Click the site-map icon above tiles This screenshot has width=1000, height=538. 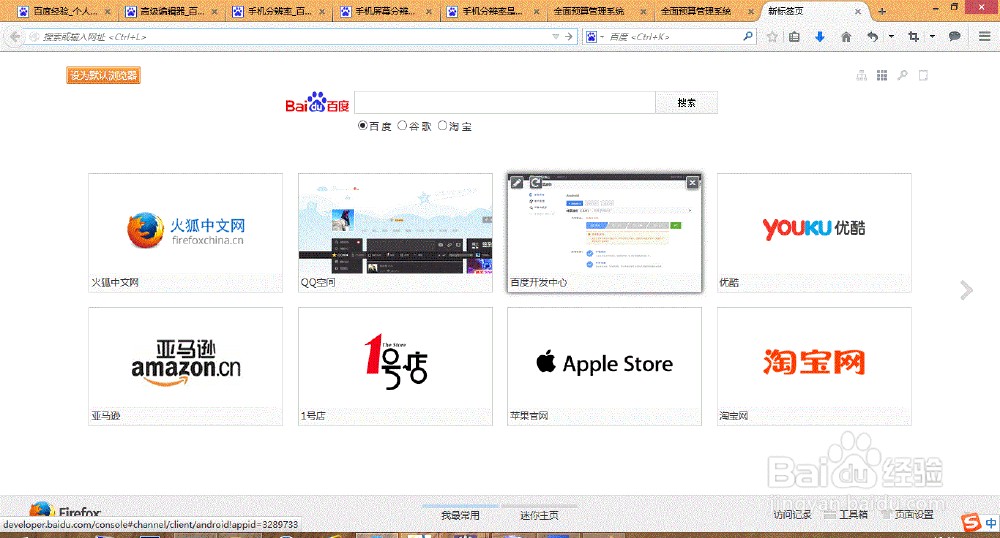coord(862,76)
